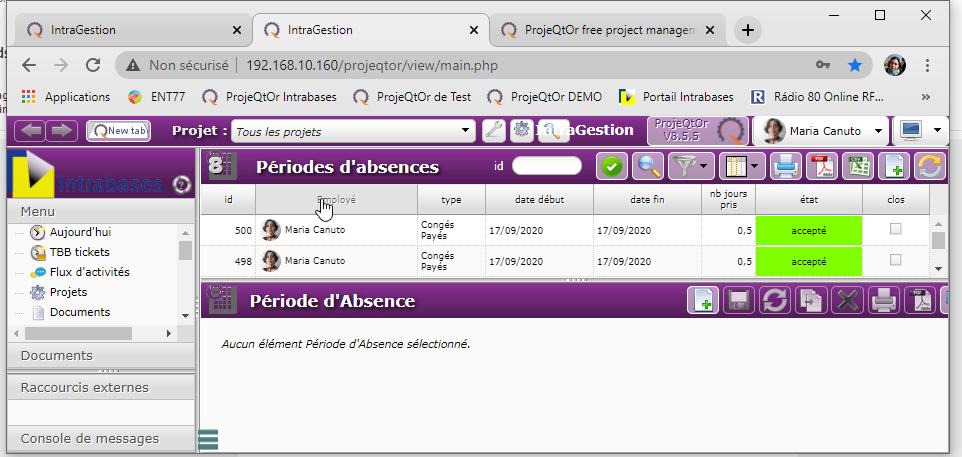Open the column selector dropdown
Screen dimensions: 962x457
(x=742, y=166)
